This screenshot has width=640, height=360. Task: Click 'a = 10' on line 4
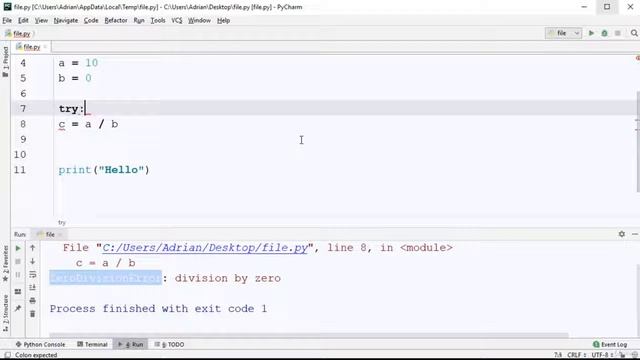pyautogui.click(x=78, y=63)
